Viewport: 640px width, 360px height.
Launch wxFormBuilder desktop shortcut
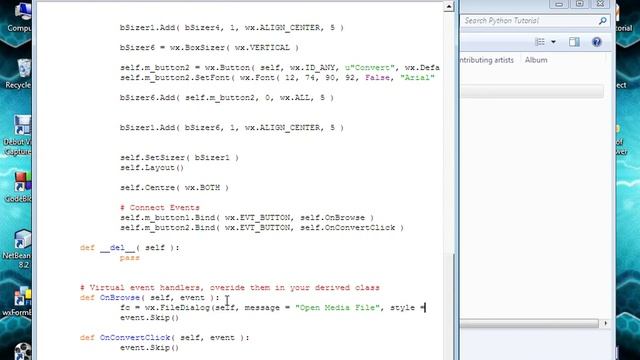(17, 302)
